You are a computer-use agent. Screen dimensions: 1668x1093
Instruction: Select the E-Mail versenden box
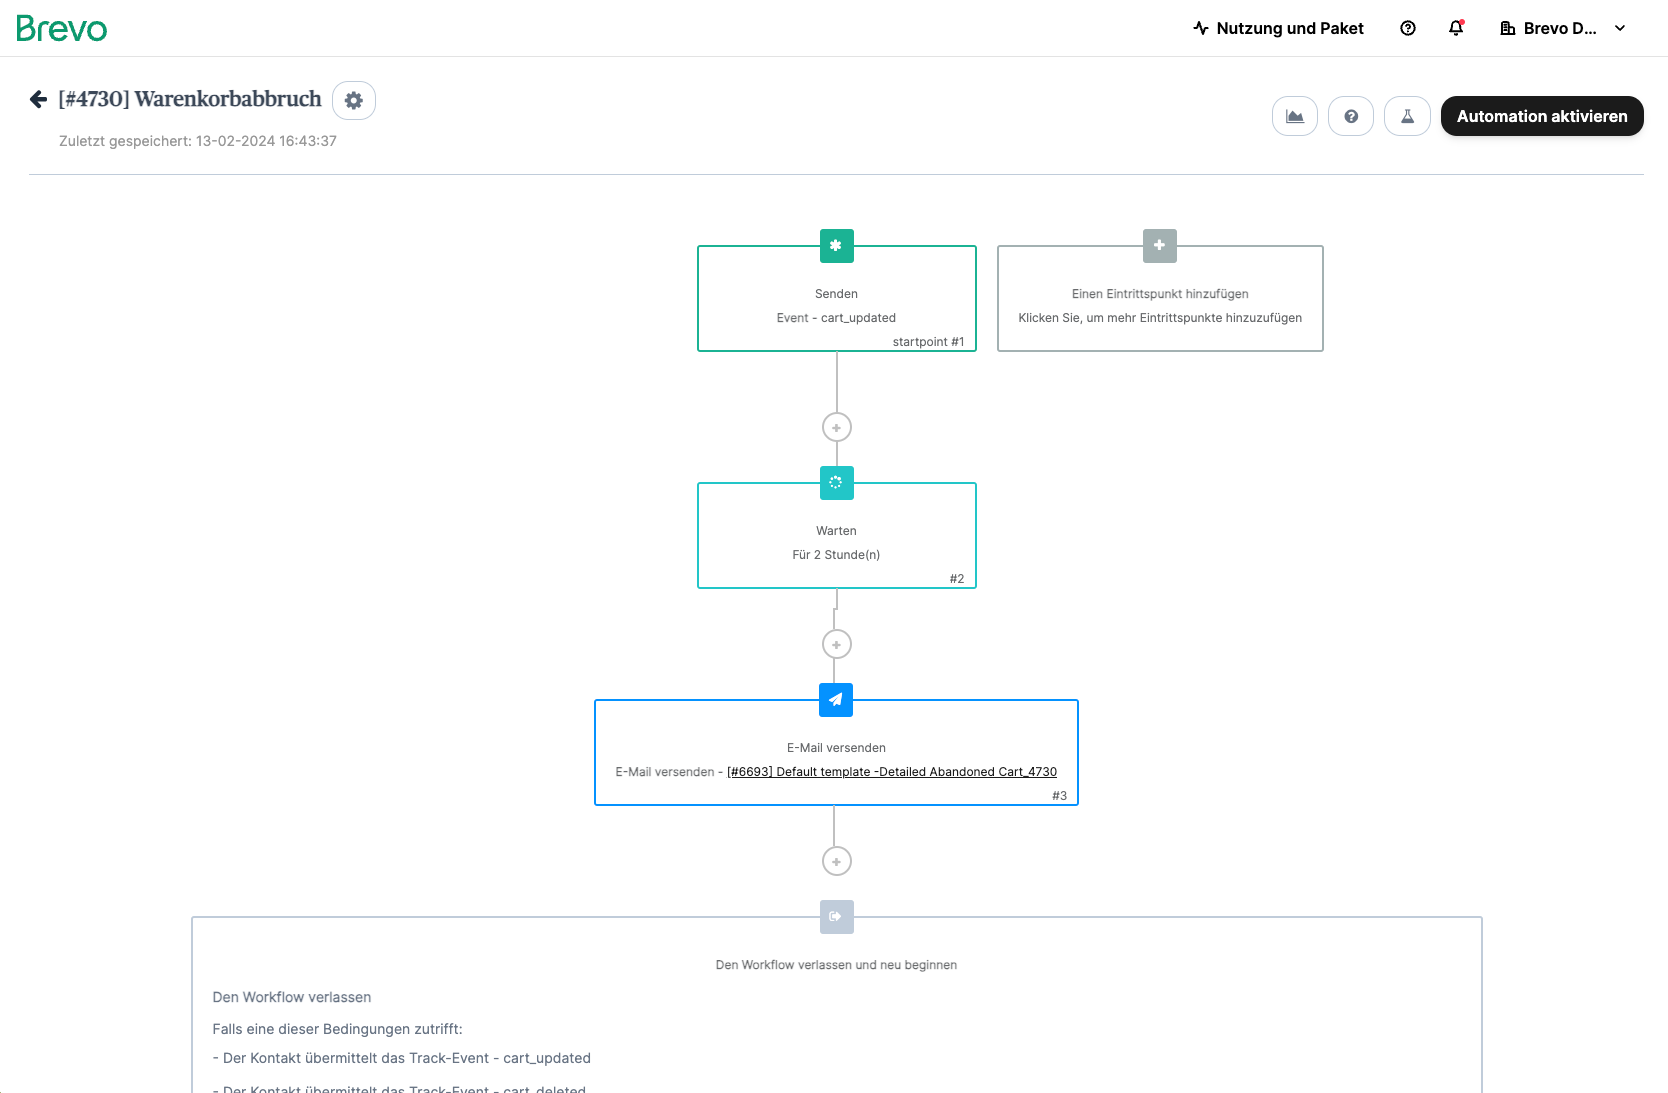pyautogui.click(x=836, y=752)
